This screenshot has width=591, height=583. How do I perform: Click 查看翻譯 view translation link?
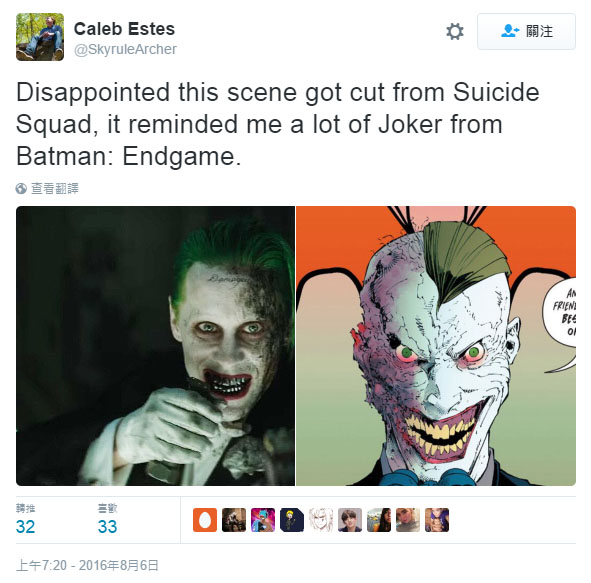tap(55, 188)
